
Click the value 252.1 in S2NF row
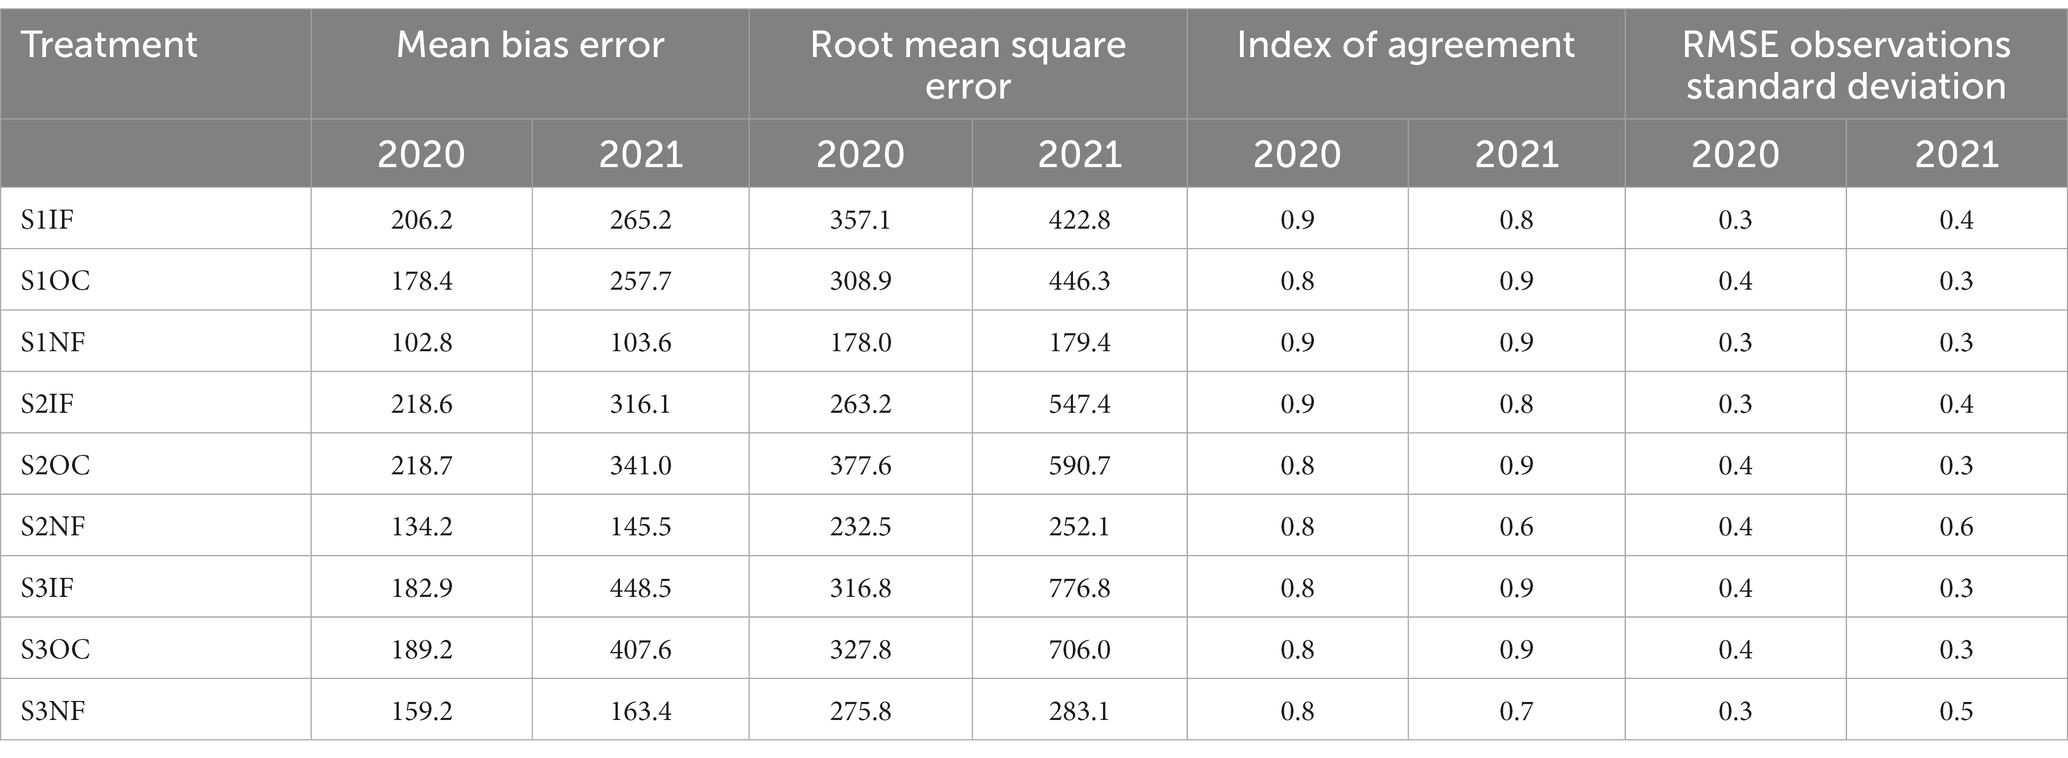[x=1080, y=527]
